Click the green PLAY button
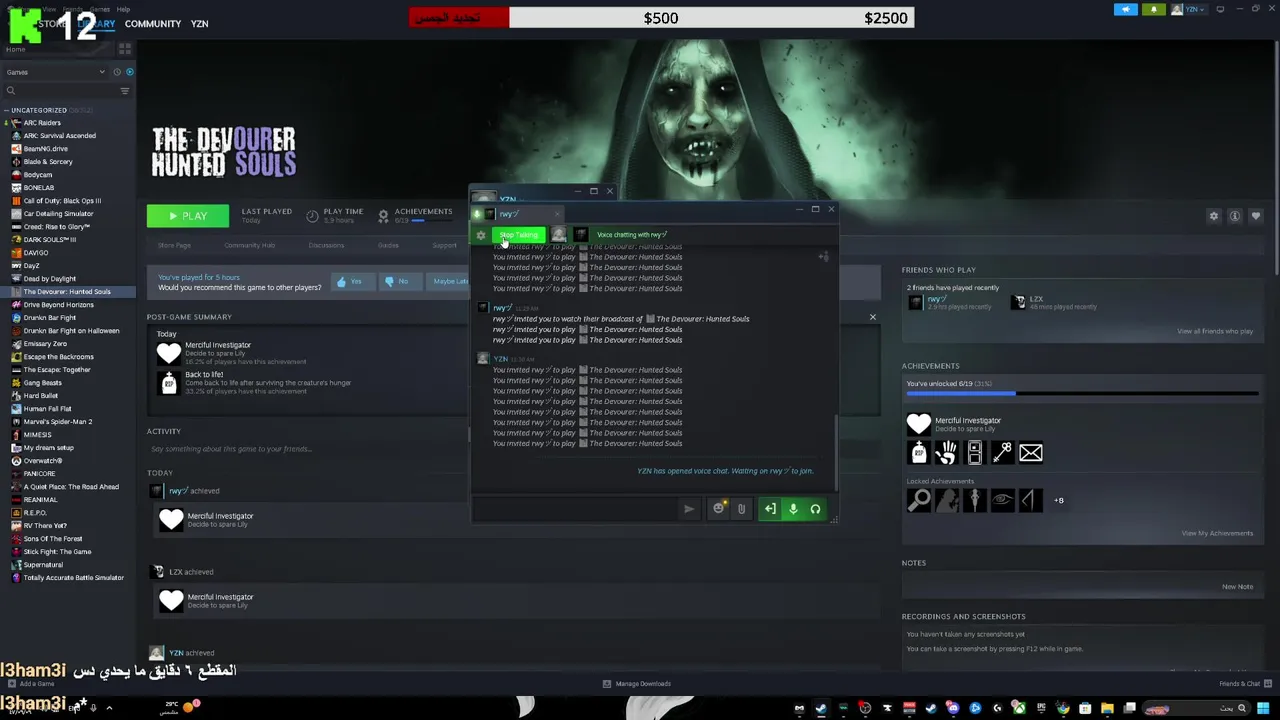The width and height of the screenshot is (1280, 720). point(188,216)
